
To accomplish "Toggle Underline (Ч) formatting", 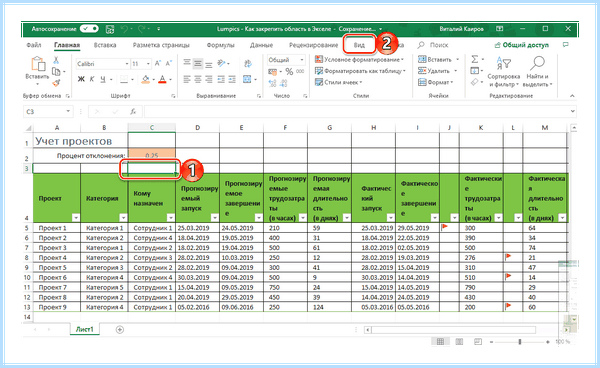I will click(x=103, y=79).
